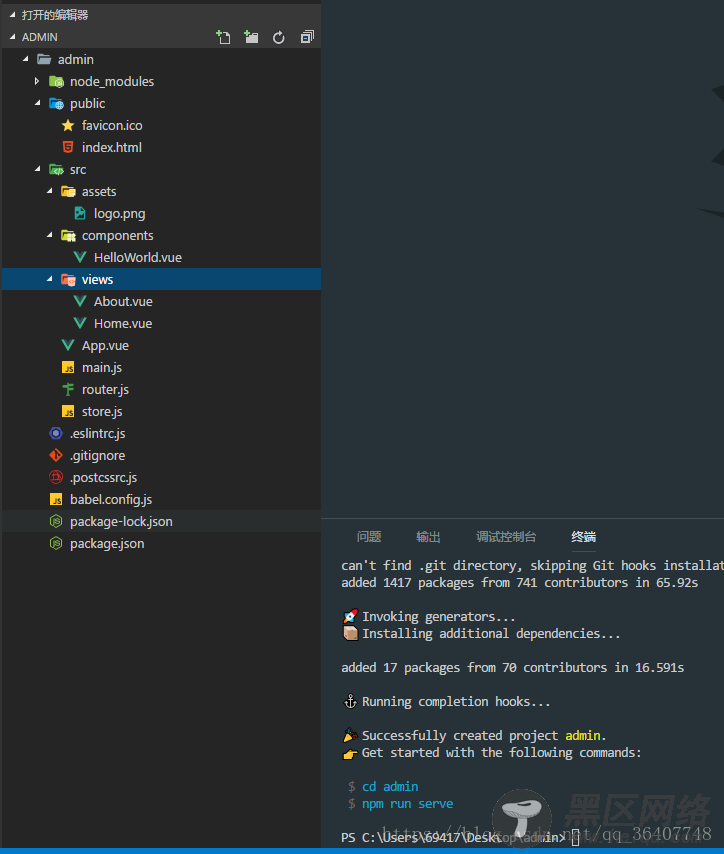Switch to the 问题 panel tab
Screen dimensions: 724x854
pyautogui.click(x=369, y=537)
